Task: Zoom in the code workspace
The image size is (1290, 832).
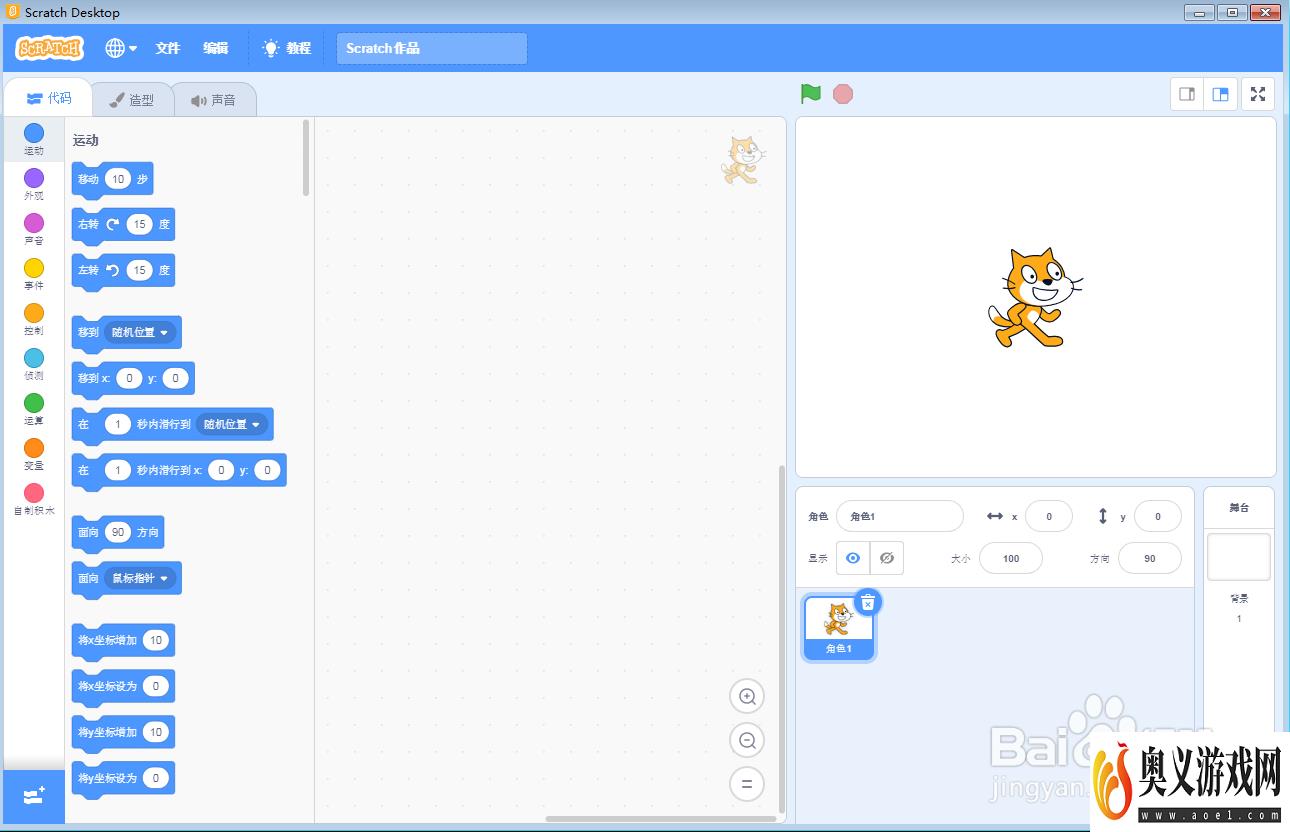Action: tap(747, 696)
